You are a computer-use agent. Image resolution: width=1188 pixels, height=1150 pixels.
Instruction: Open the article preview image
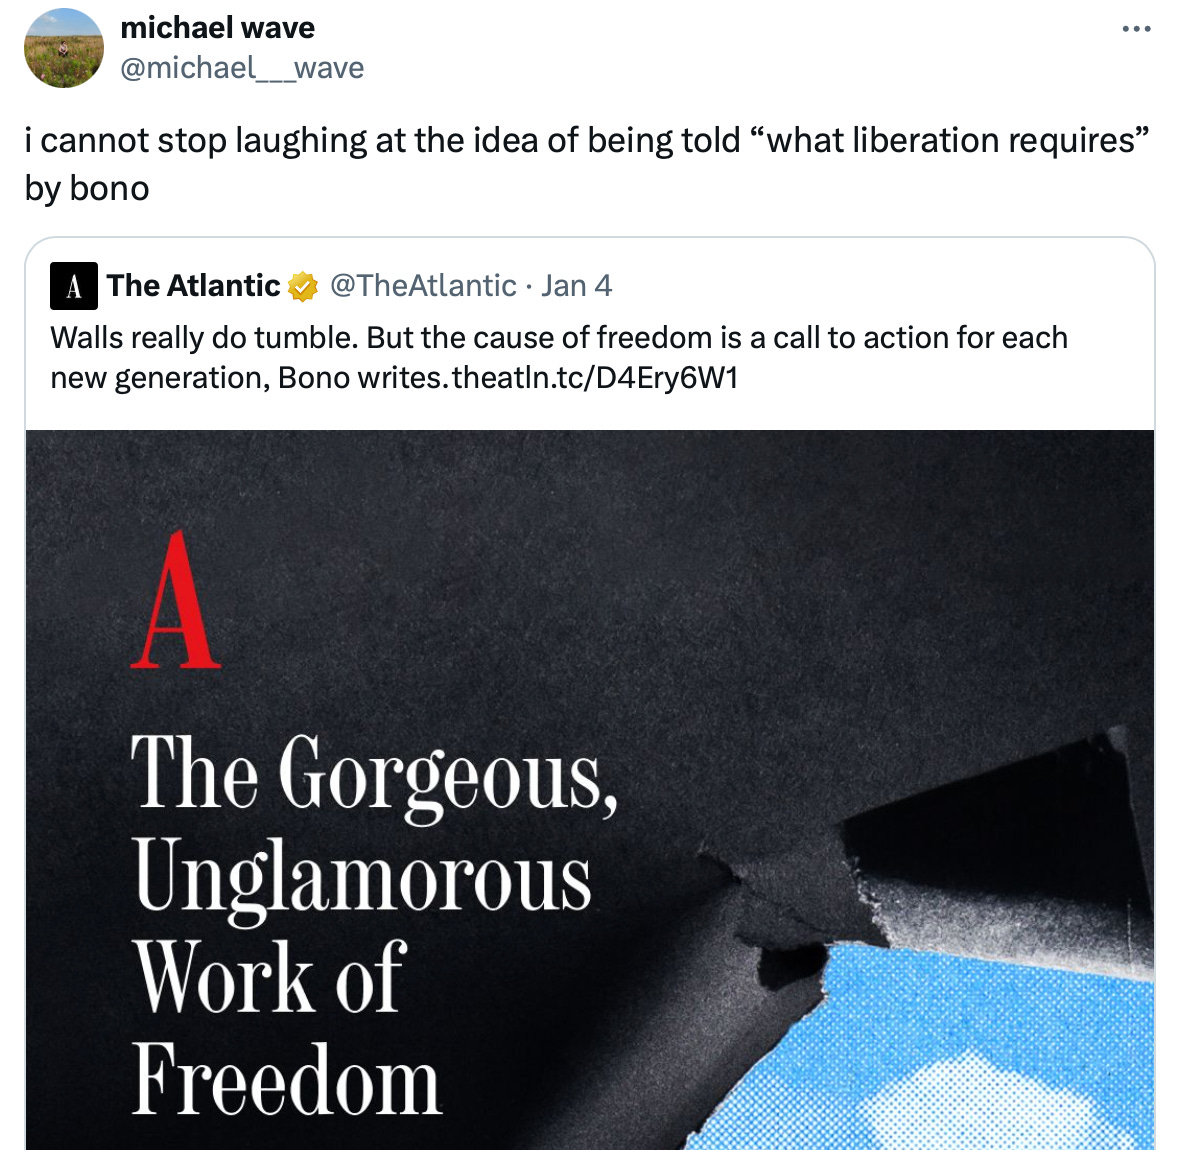(x=590, y=790)
